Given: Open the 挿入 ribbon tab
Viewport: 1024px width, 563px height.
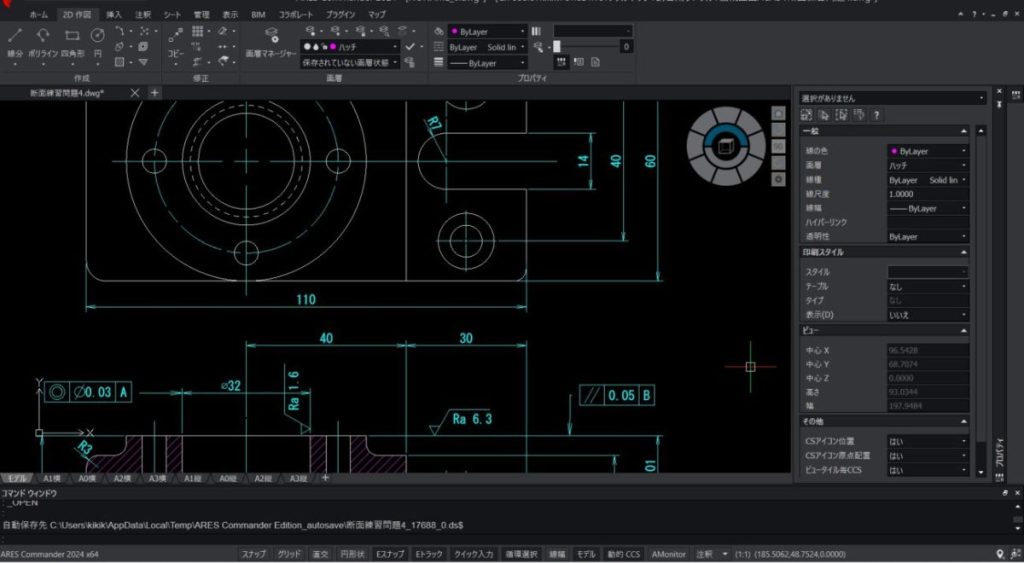Looking at the screenshot, I should click(114, 14).
